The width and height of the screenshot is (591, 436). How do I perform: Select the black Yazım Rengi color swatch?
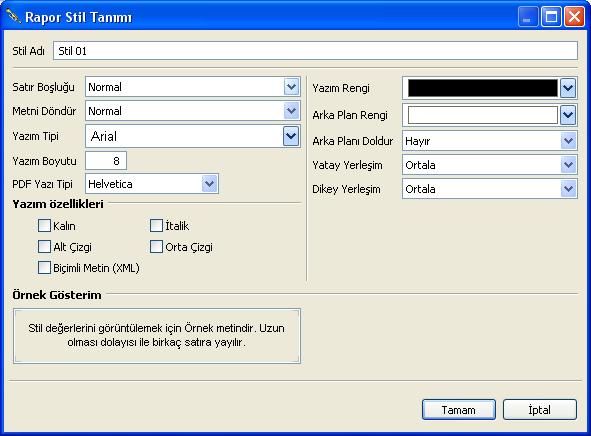coord(483,88)
